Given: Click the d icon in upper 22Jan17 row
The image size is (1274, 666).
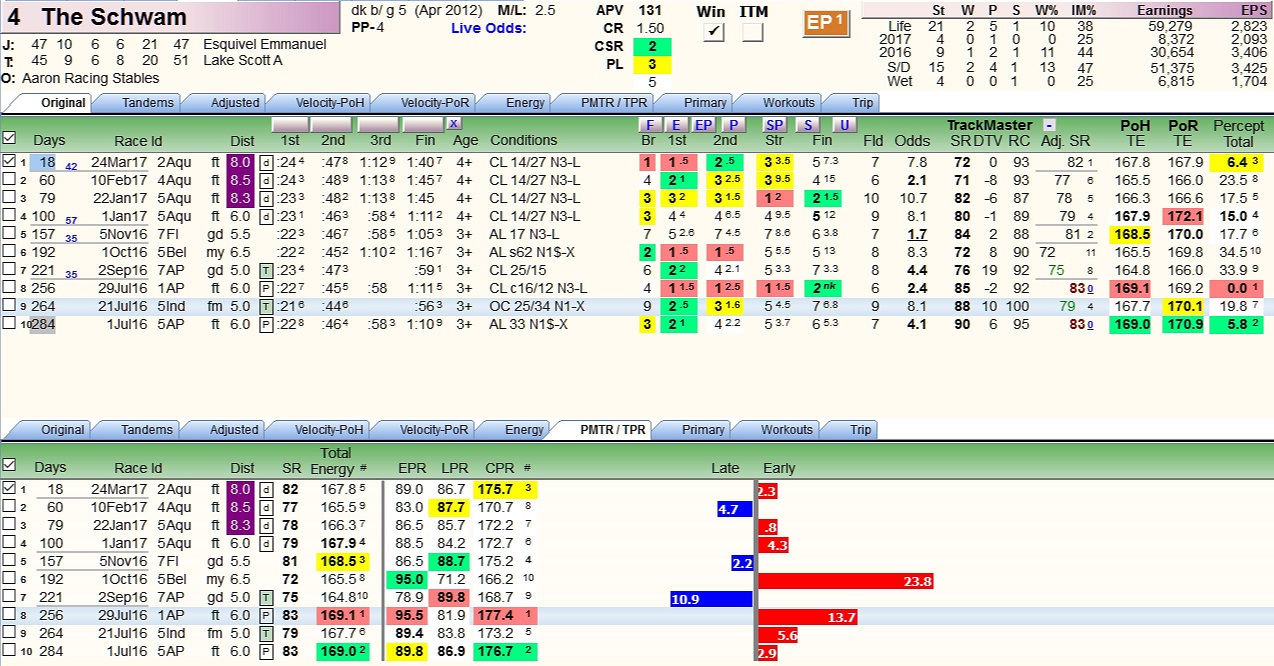Looking at the screenshot, I should tap(266, 198).
